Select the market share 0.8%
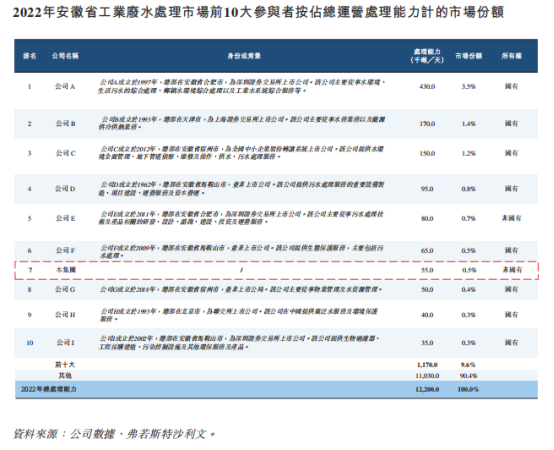 (x=468, y=189)
